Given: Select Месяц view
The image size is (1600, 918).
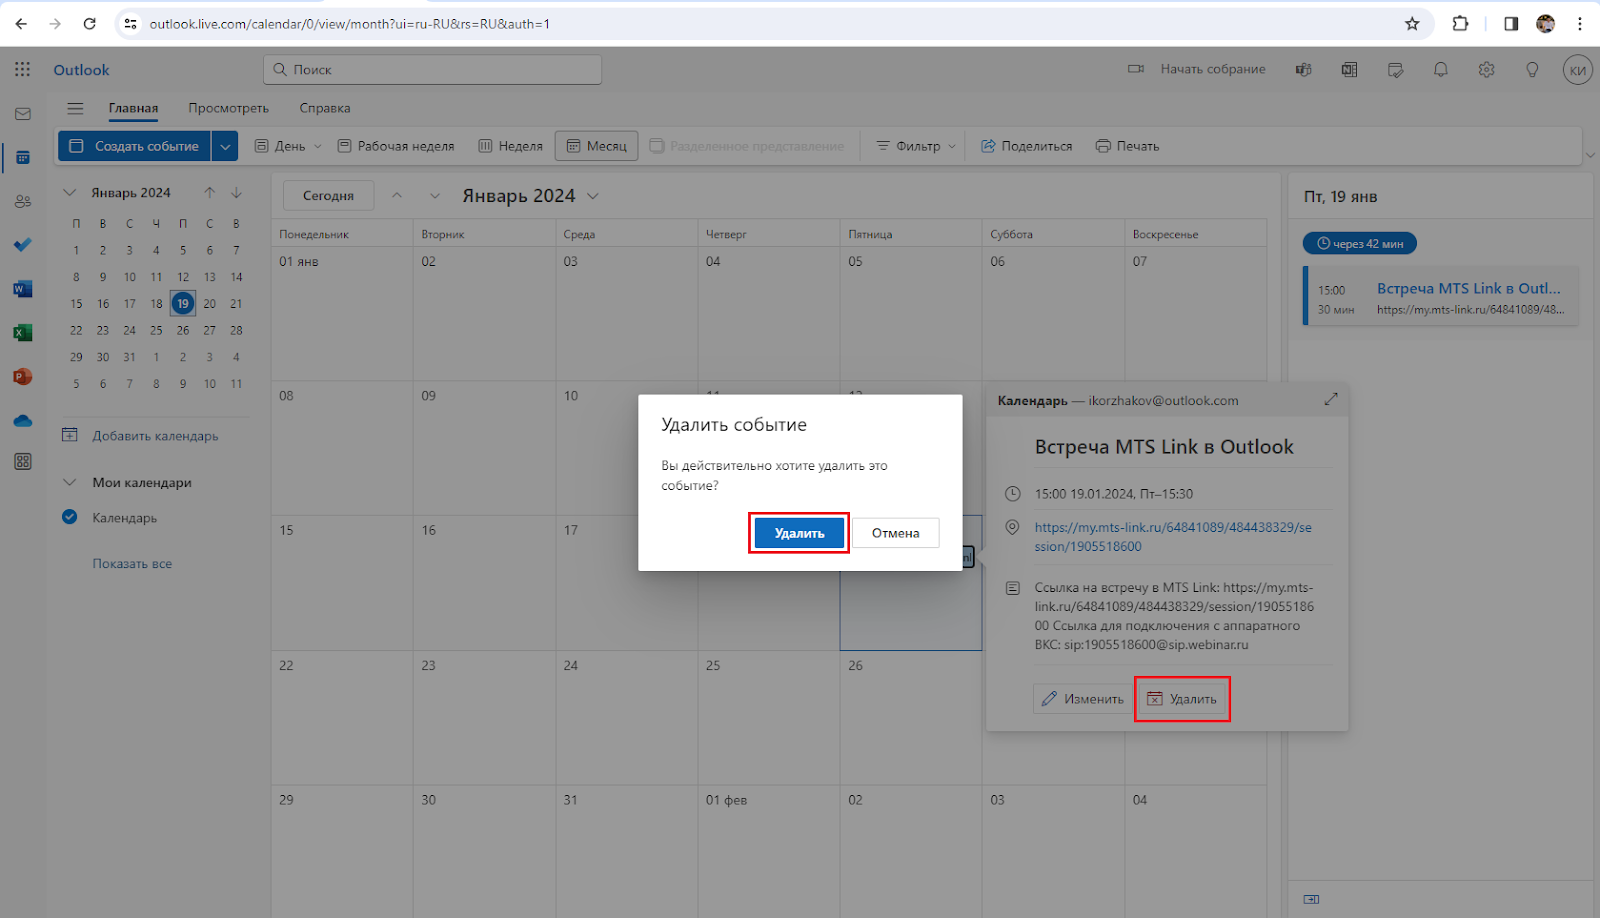Looking at the screenshot, I should click(597, 146).
